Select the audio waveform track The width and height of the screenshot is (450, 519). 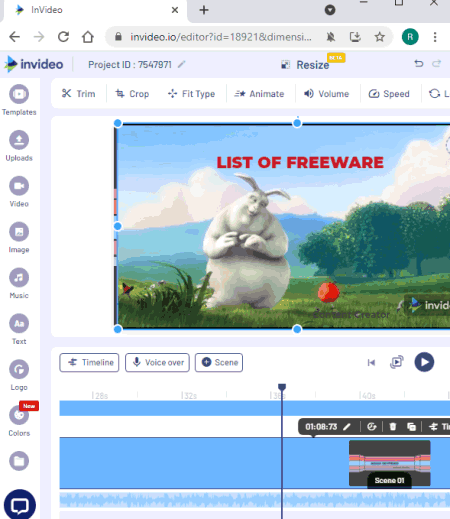point(255,500)
